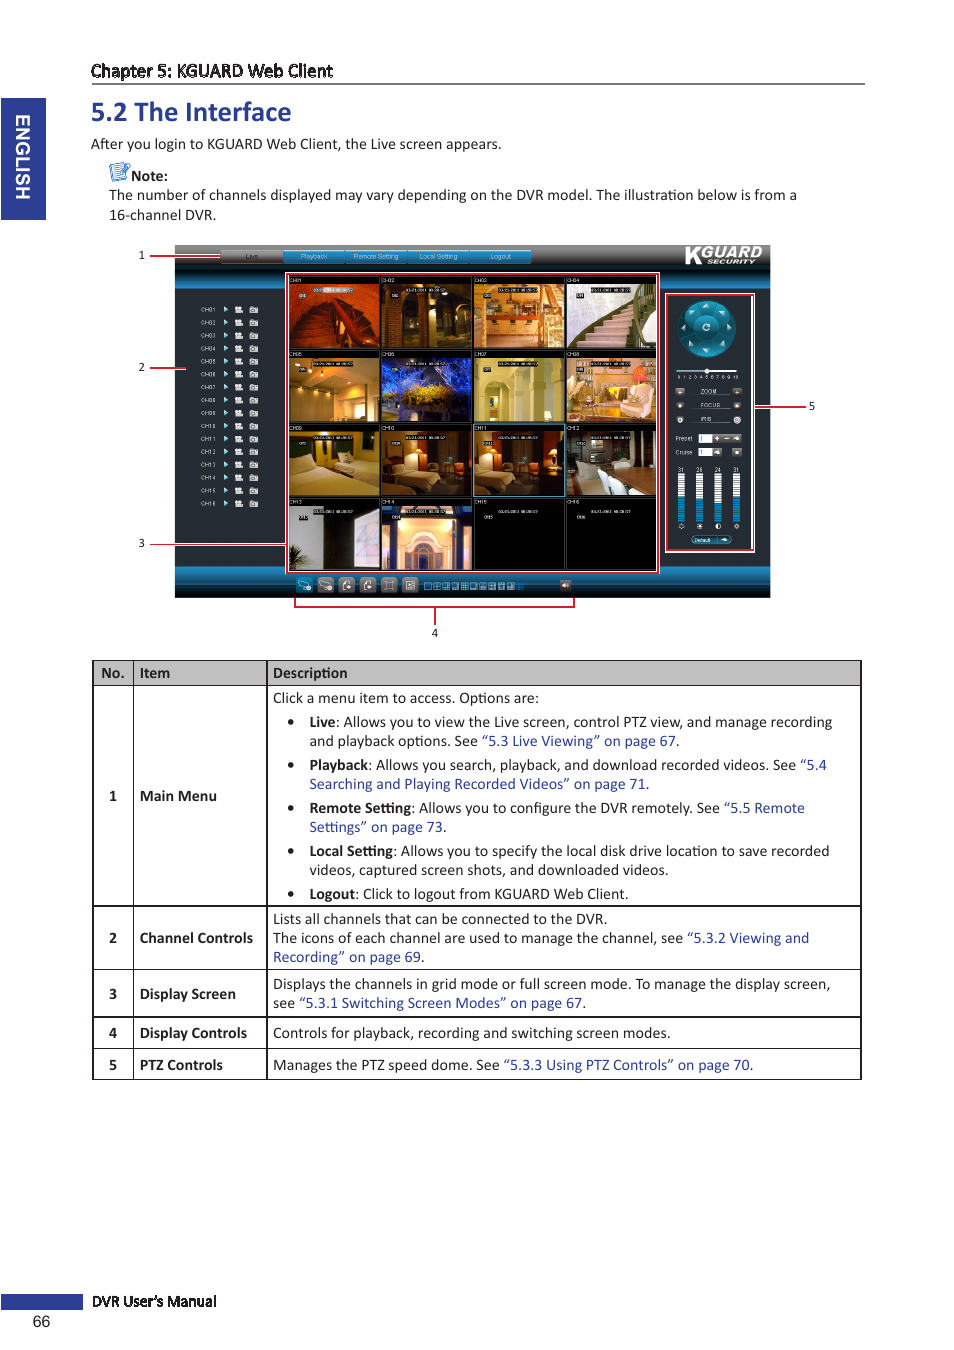Move PTZ camera diagonally up-left

coord(691,313)
